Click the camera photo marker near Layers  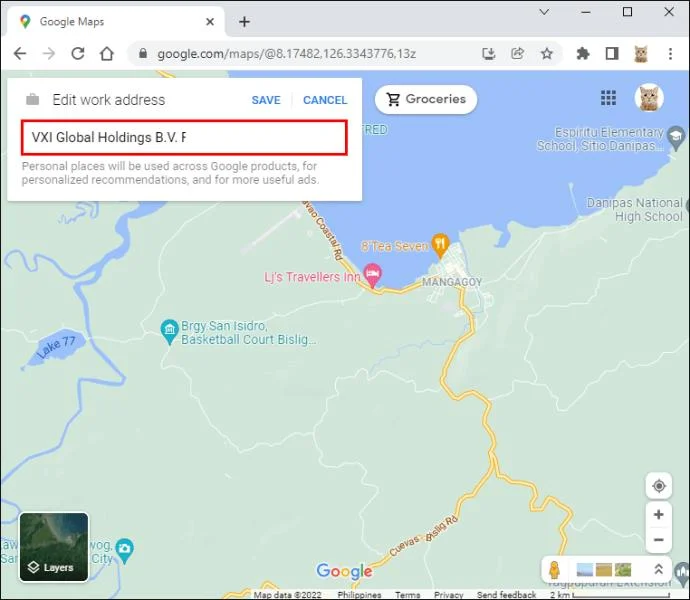pos(125,550)
